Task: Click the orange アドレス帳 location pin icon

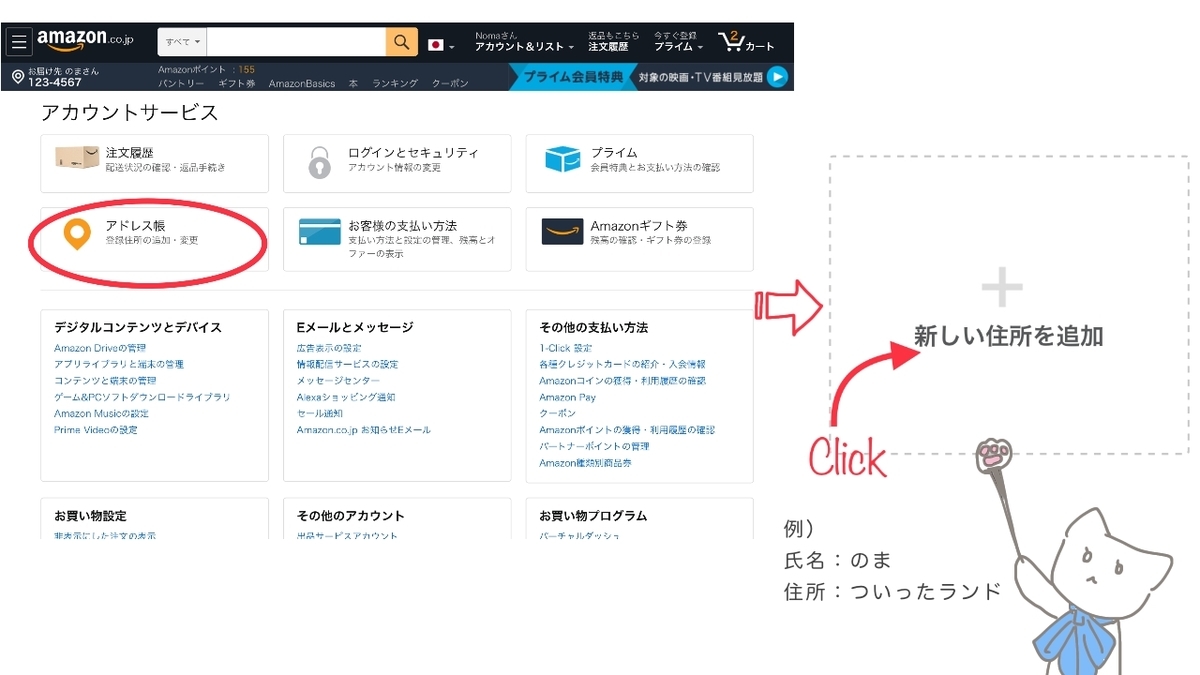Action: coord(77,234)
